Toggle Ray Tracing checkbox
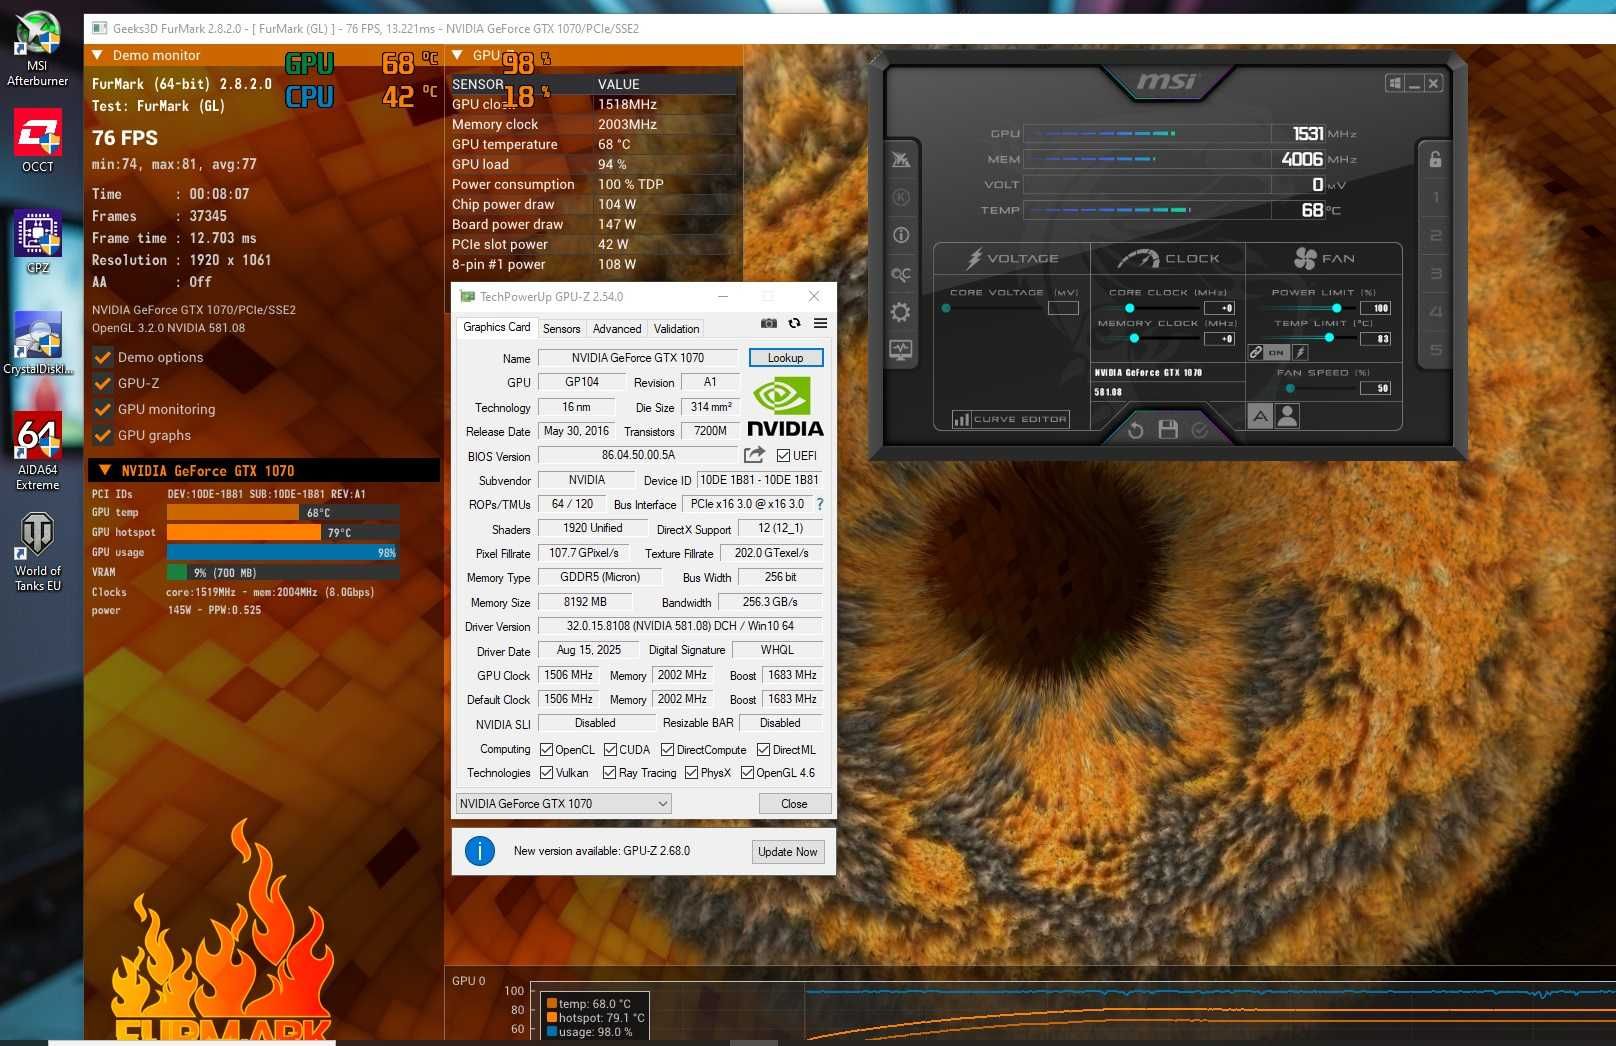Viewport: 1616px width, 1046px height. 609,773
